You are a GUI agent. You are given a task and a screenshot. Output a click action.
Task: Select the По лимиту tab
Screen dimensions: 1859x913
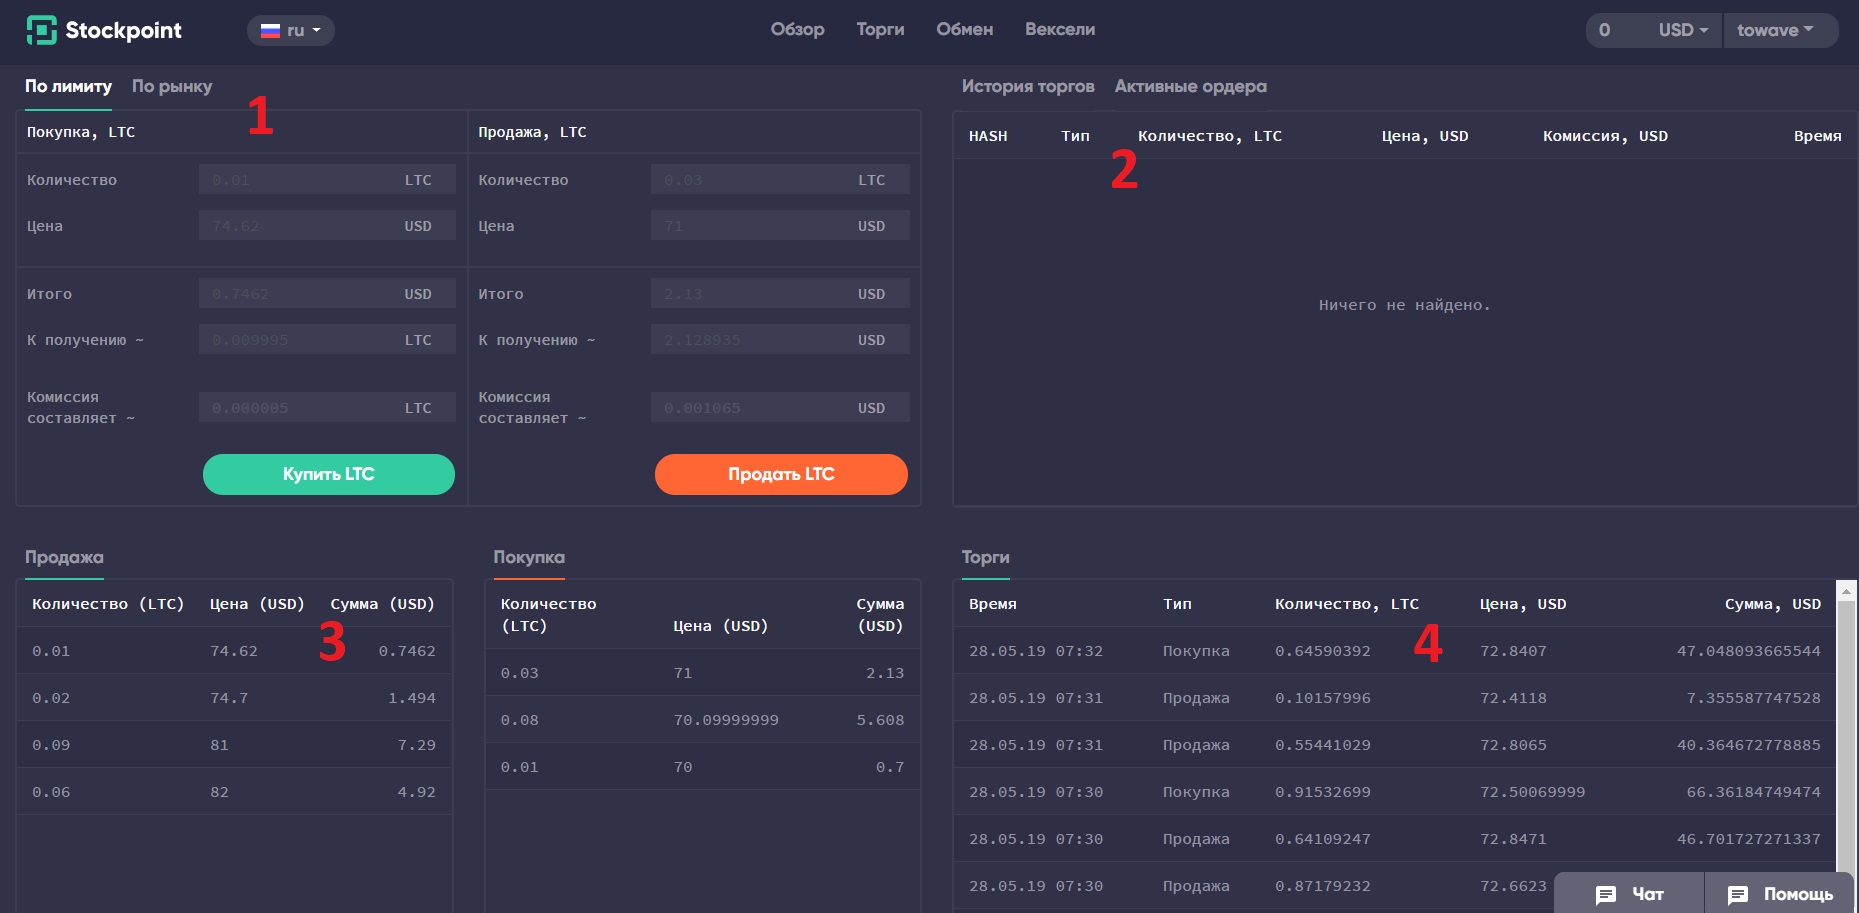click(68, 86)
